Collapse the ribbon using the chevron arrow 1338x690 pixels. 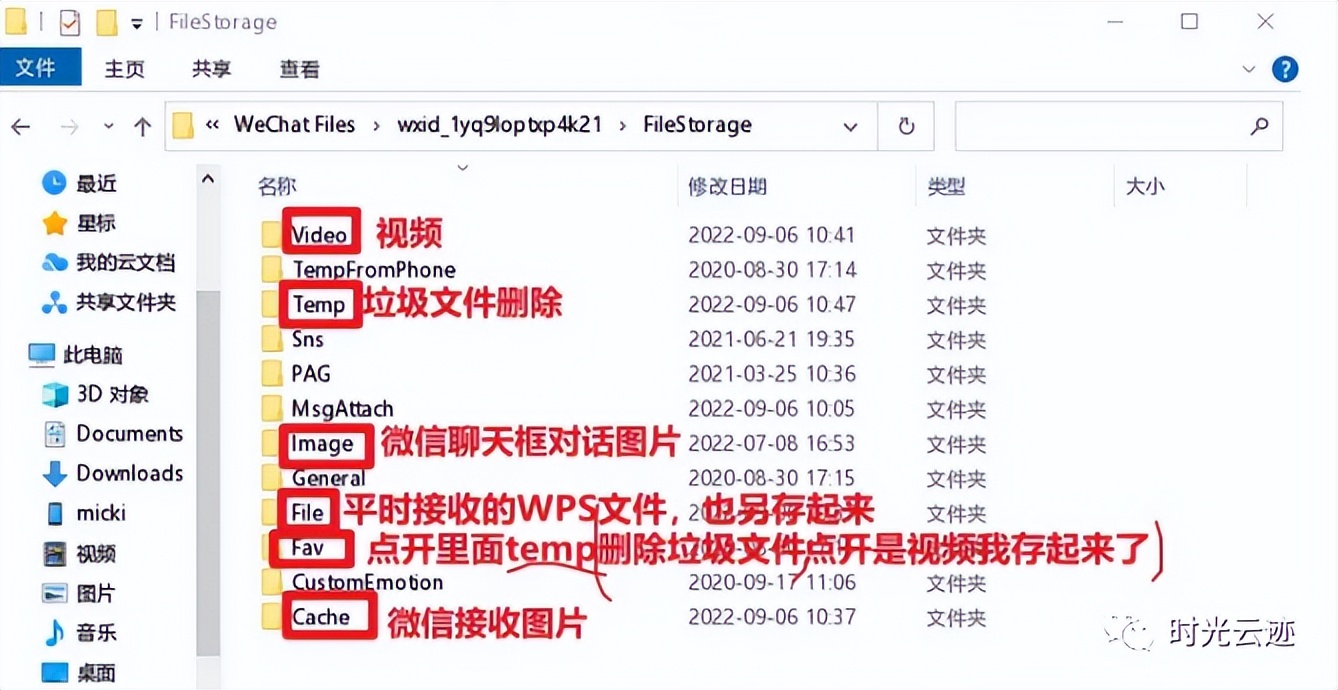(x=1248, y=68)
